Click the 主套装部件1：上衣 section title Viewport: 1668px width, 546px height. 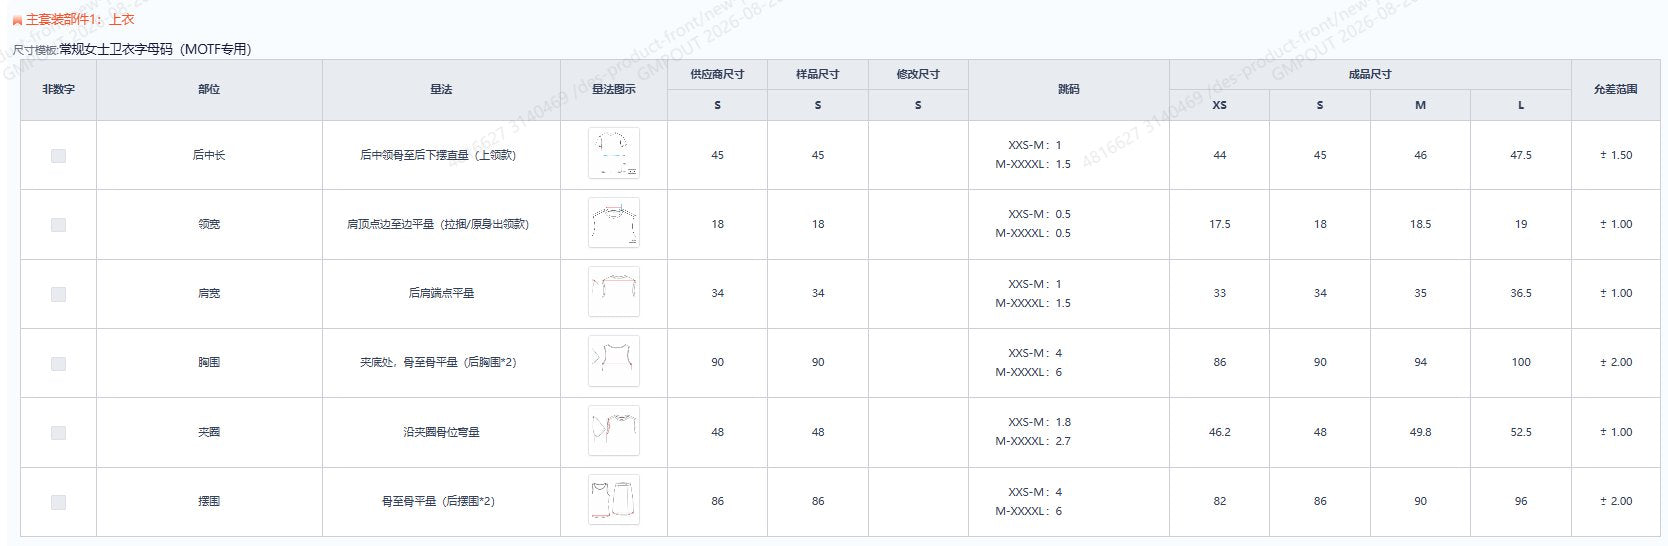click(x=80, y=19)
